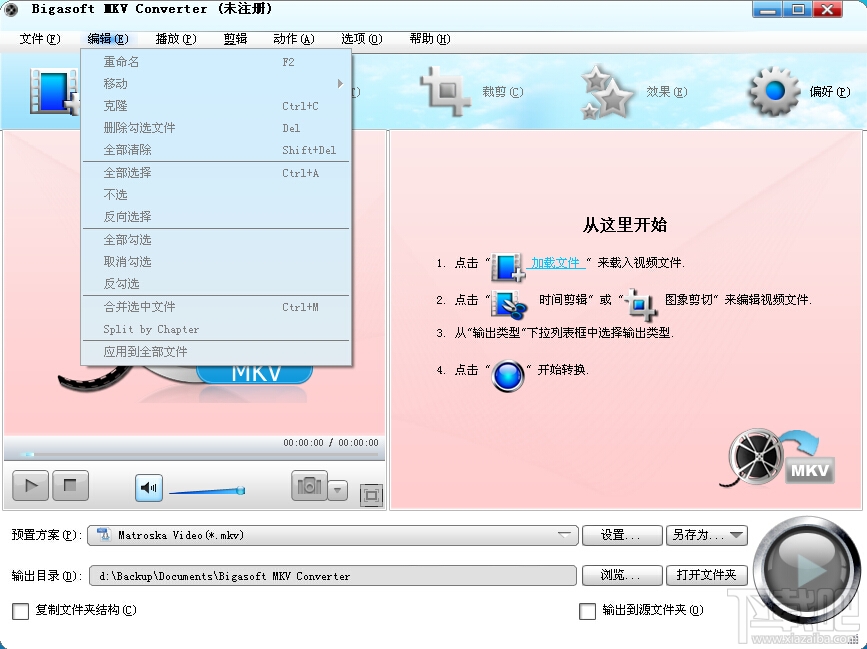Click inside the output directory path field
The height and width of the screenshot is (649, 867).
(330, 575)
